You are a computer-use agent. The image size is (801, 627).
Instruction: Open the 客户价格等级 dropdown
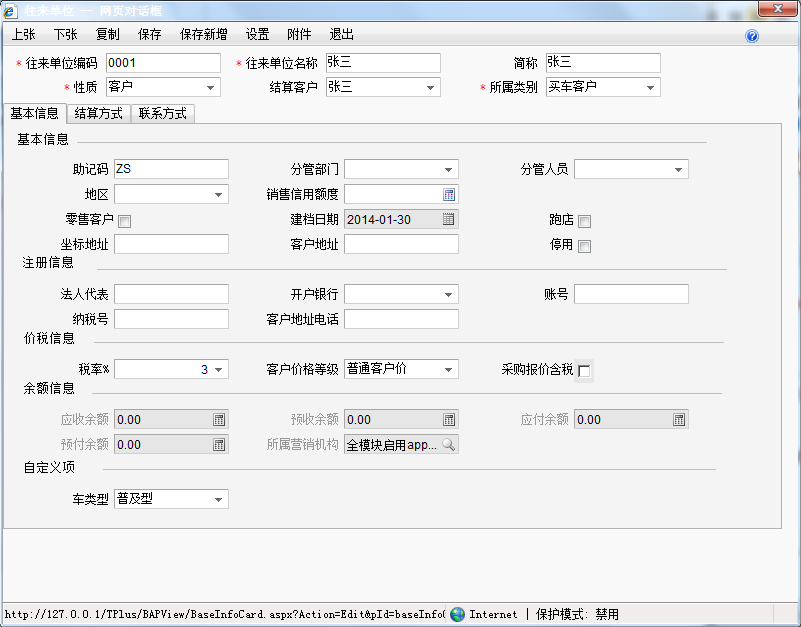click(448, 369)
